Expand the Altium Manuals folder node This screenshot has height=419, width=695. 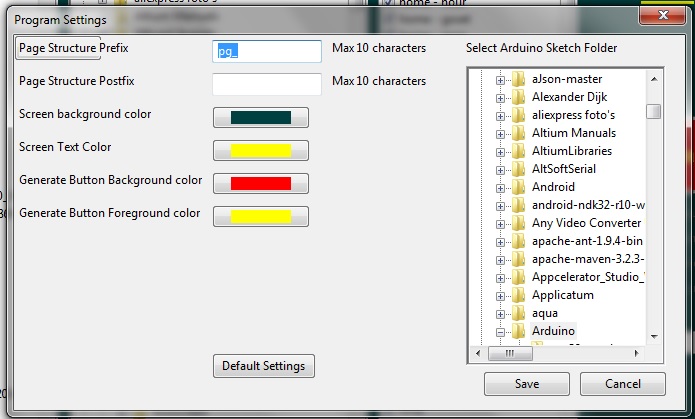tap(500, 134)
